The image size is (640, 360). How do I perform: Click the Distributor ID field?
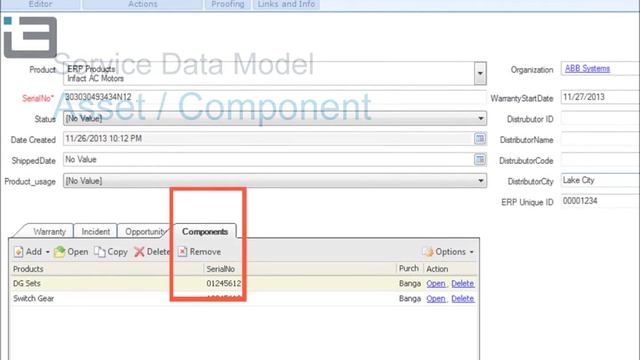(600, 119)
